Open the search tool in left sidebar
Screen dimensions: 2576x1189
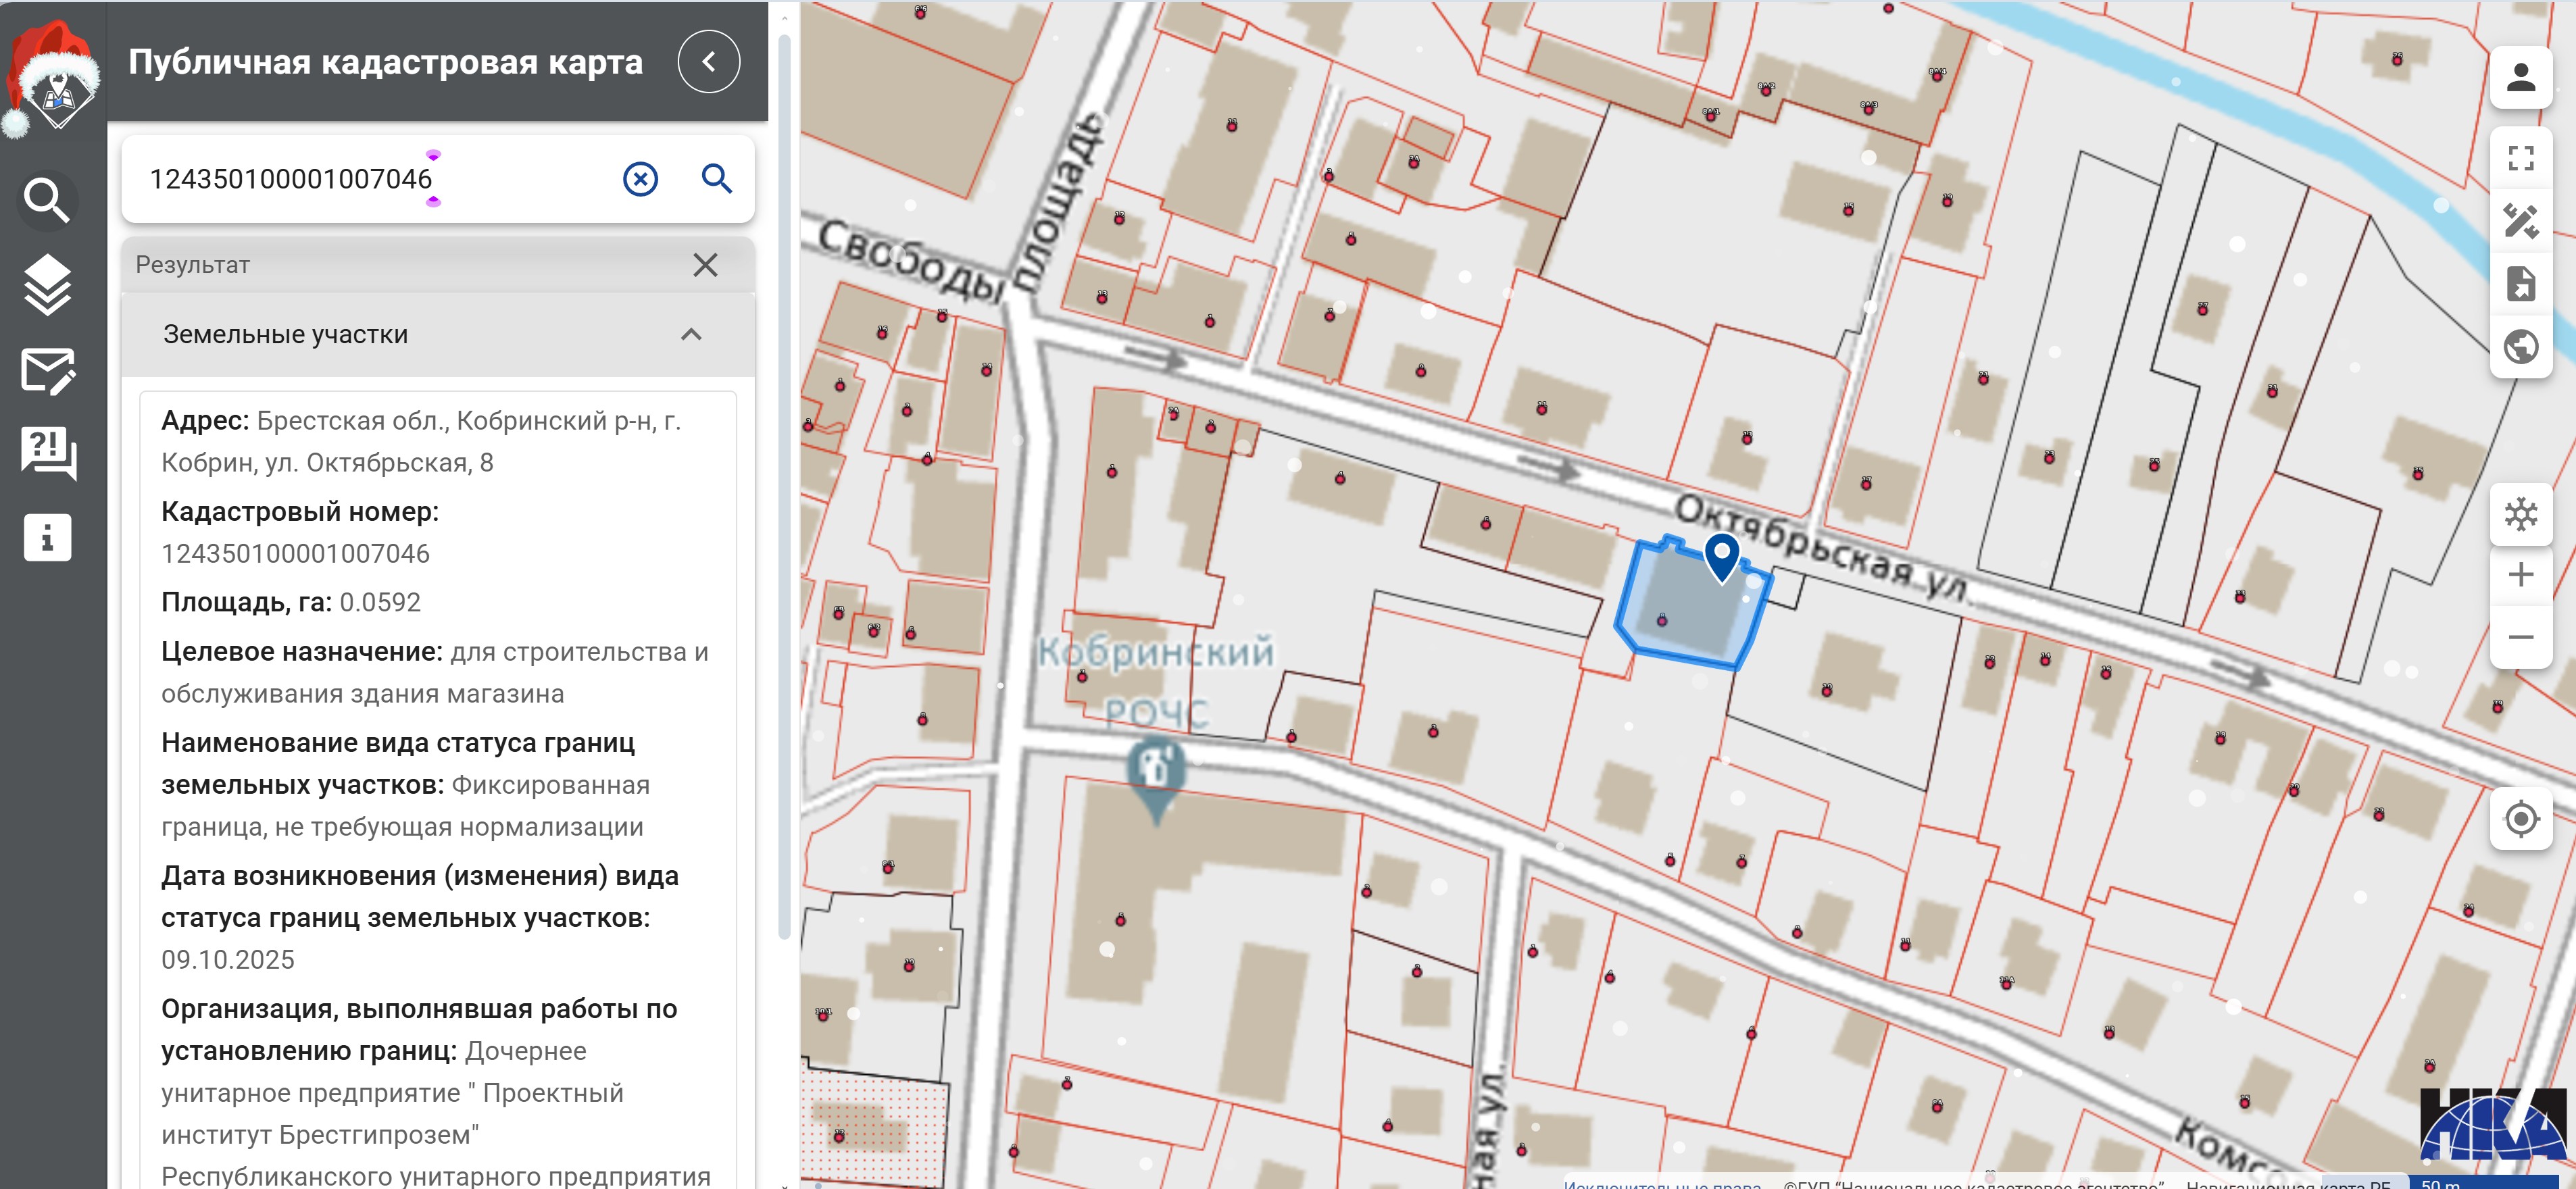point(46,200)
